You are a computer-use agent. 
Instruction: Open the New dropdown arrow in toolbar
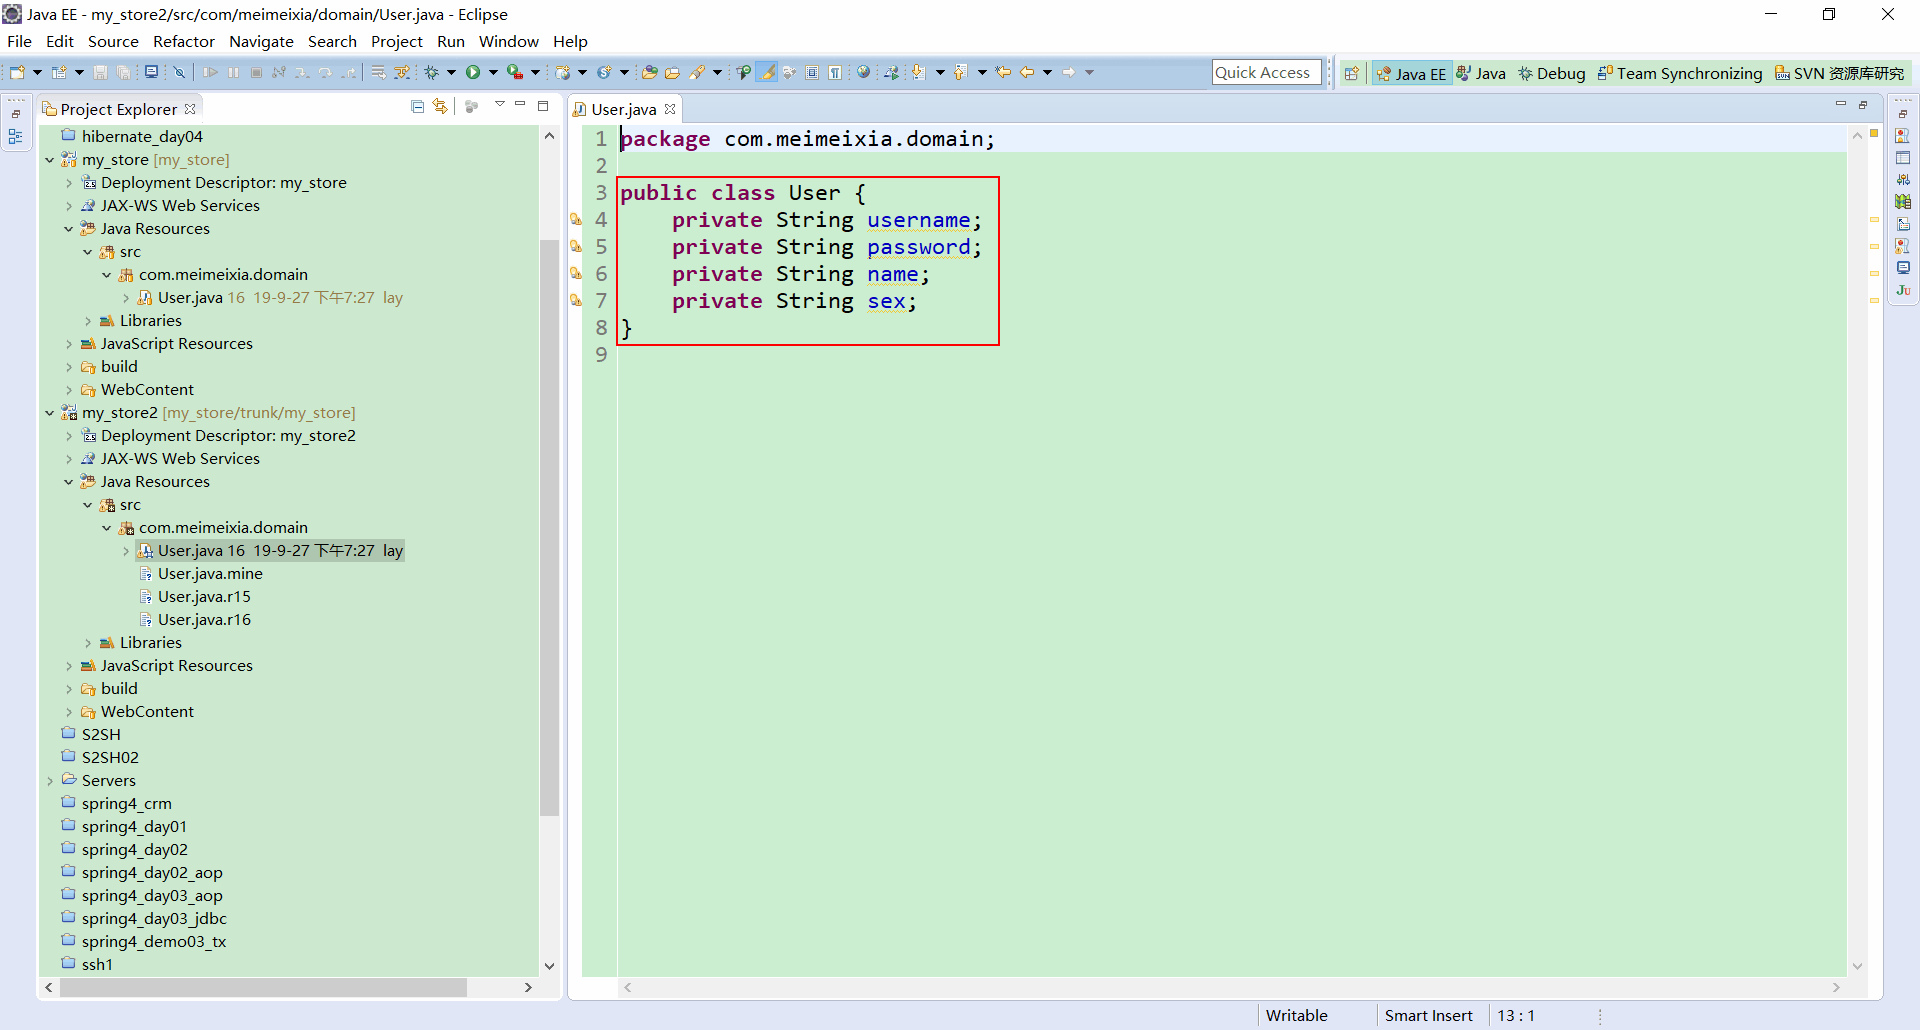click(x=37, y=72)
